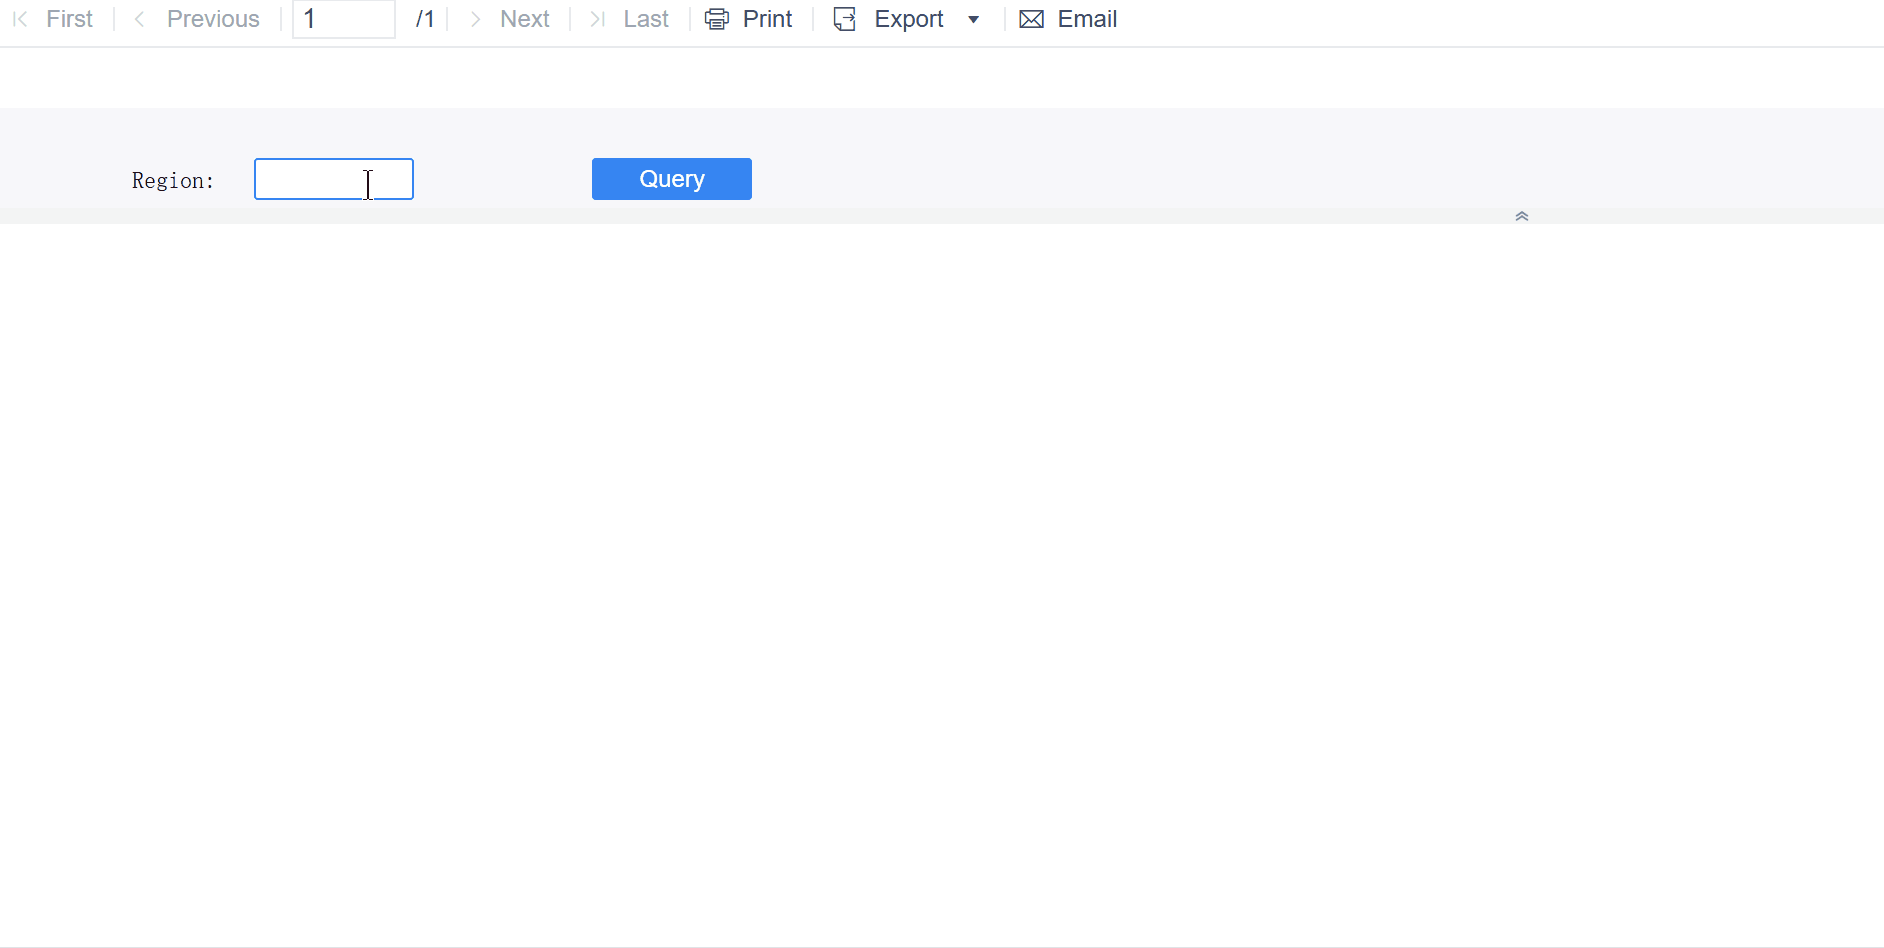Collapse the parameter panel with the double-chevron
This screenshot has height=948, width=1884.
(x=1521, y=214)
